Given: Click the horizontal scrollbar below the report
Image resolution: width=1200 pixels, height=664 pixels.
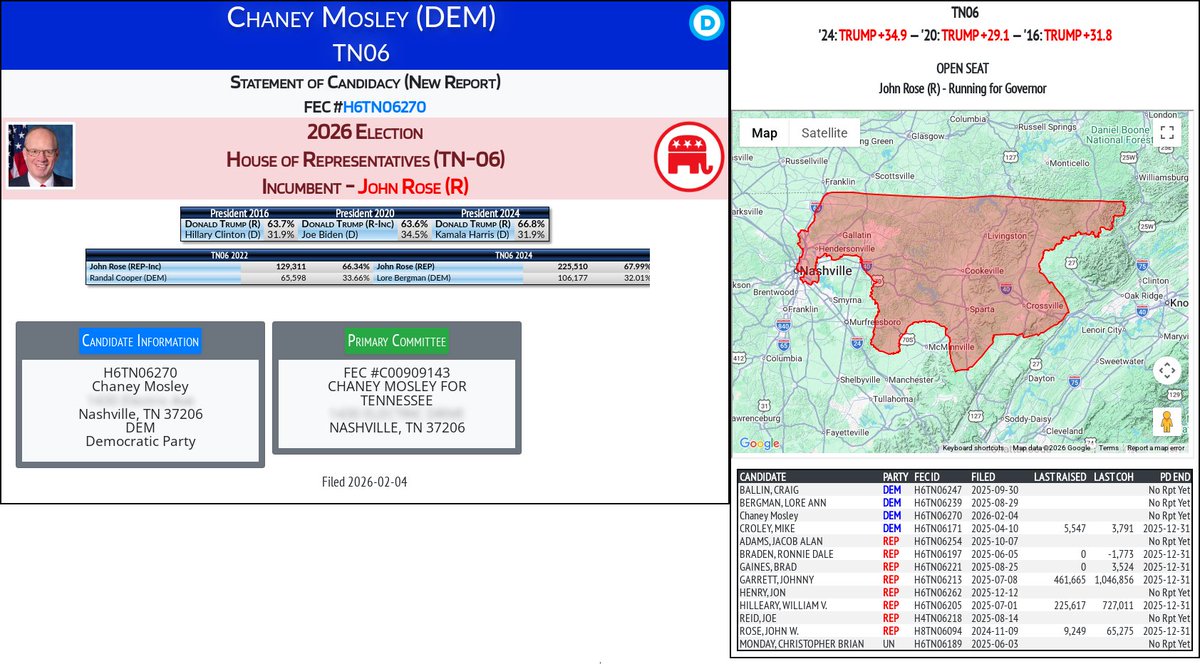Looking at the screenshot, I should 600,659.
